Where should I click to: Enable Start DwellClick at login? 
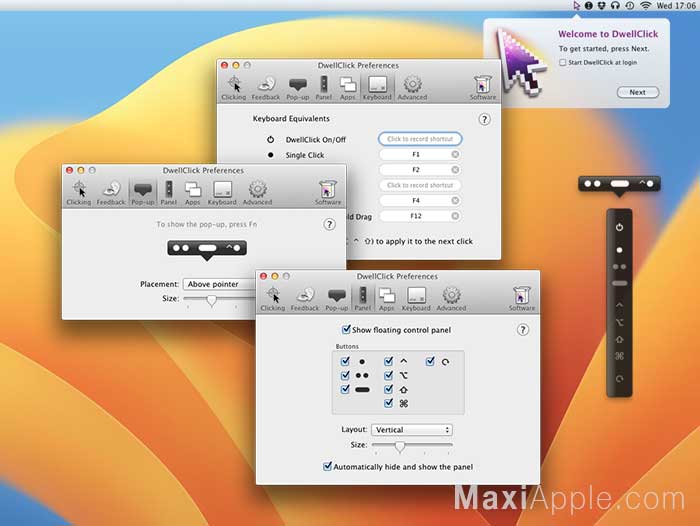coord(562,63)
